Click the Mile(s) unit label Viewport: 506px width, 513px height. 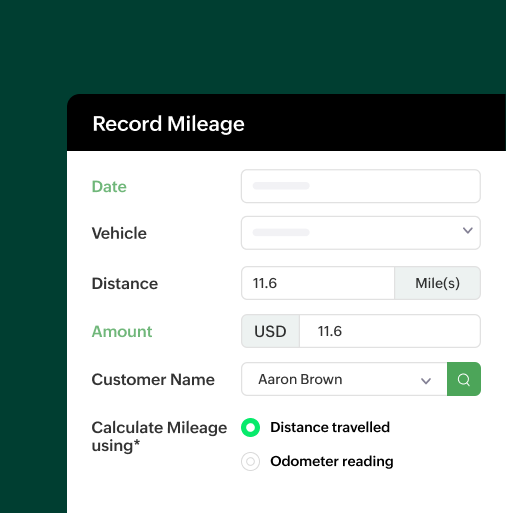(x=437, y=283)
